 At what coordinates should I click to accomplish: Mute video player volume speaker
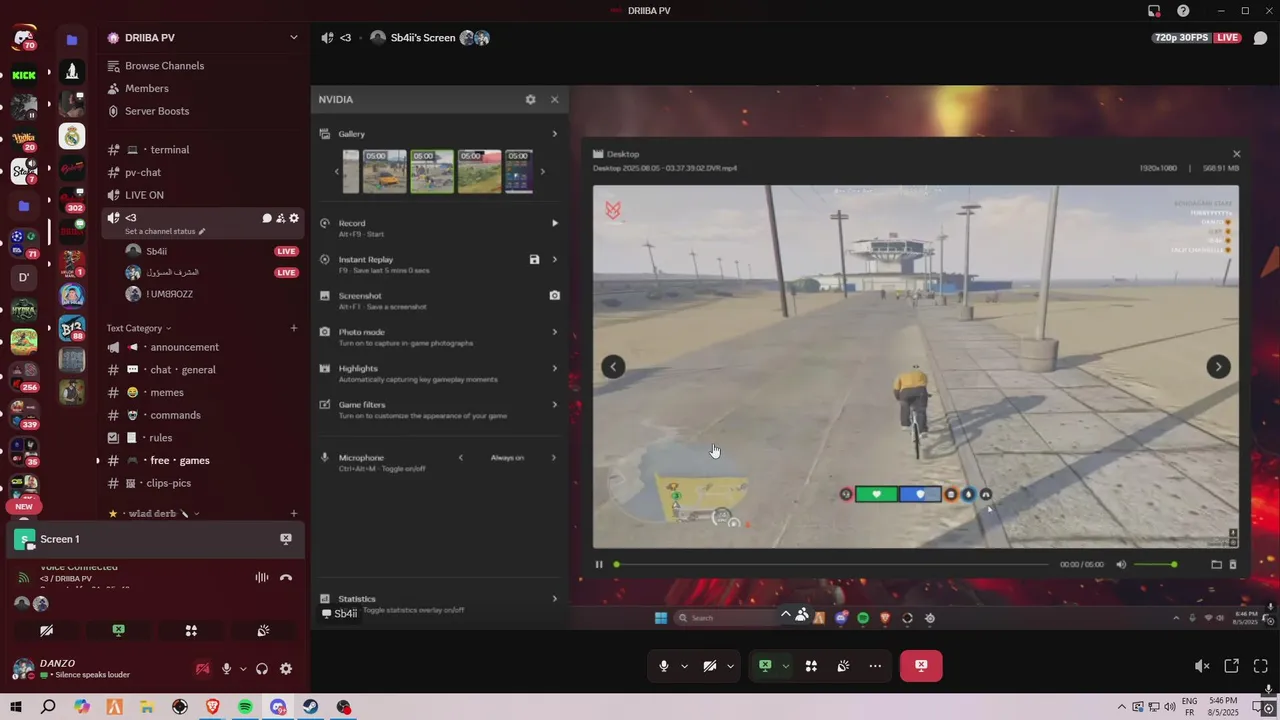click(1121, 565)
